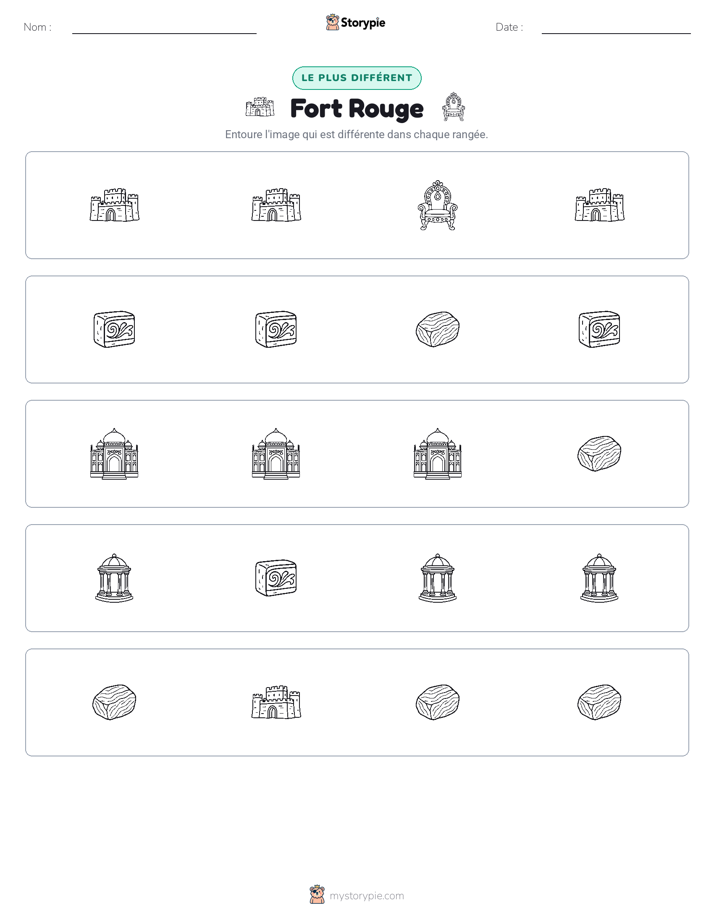Click the throne icon right of title
The width and height of the screenshot is (714, 924).
453,107
